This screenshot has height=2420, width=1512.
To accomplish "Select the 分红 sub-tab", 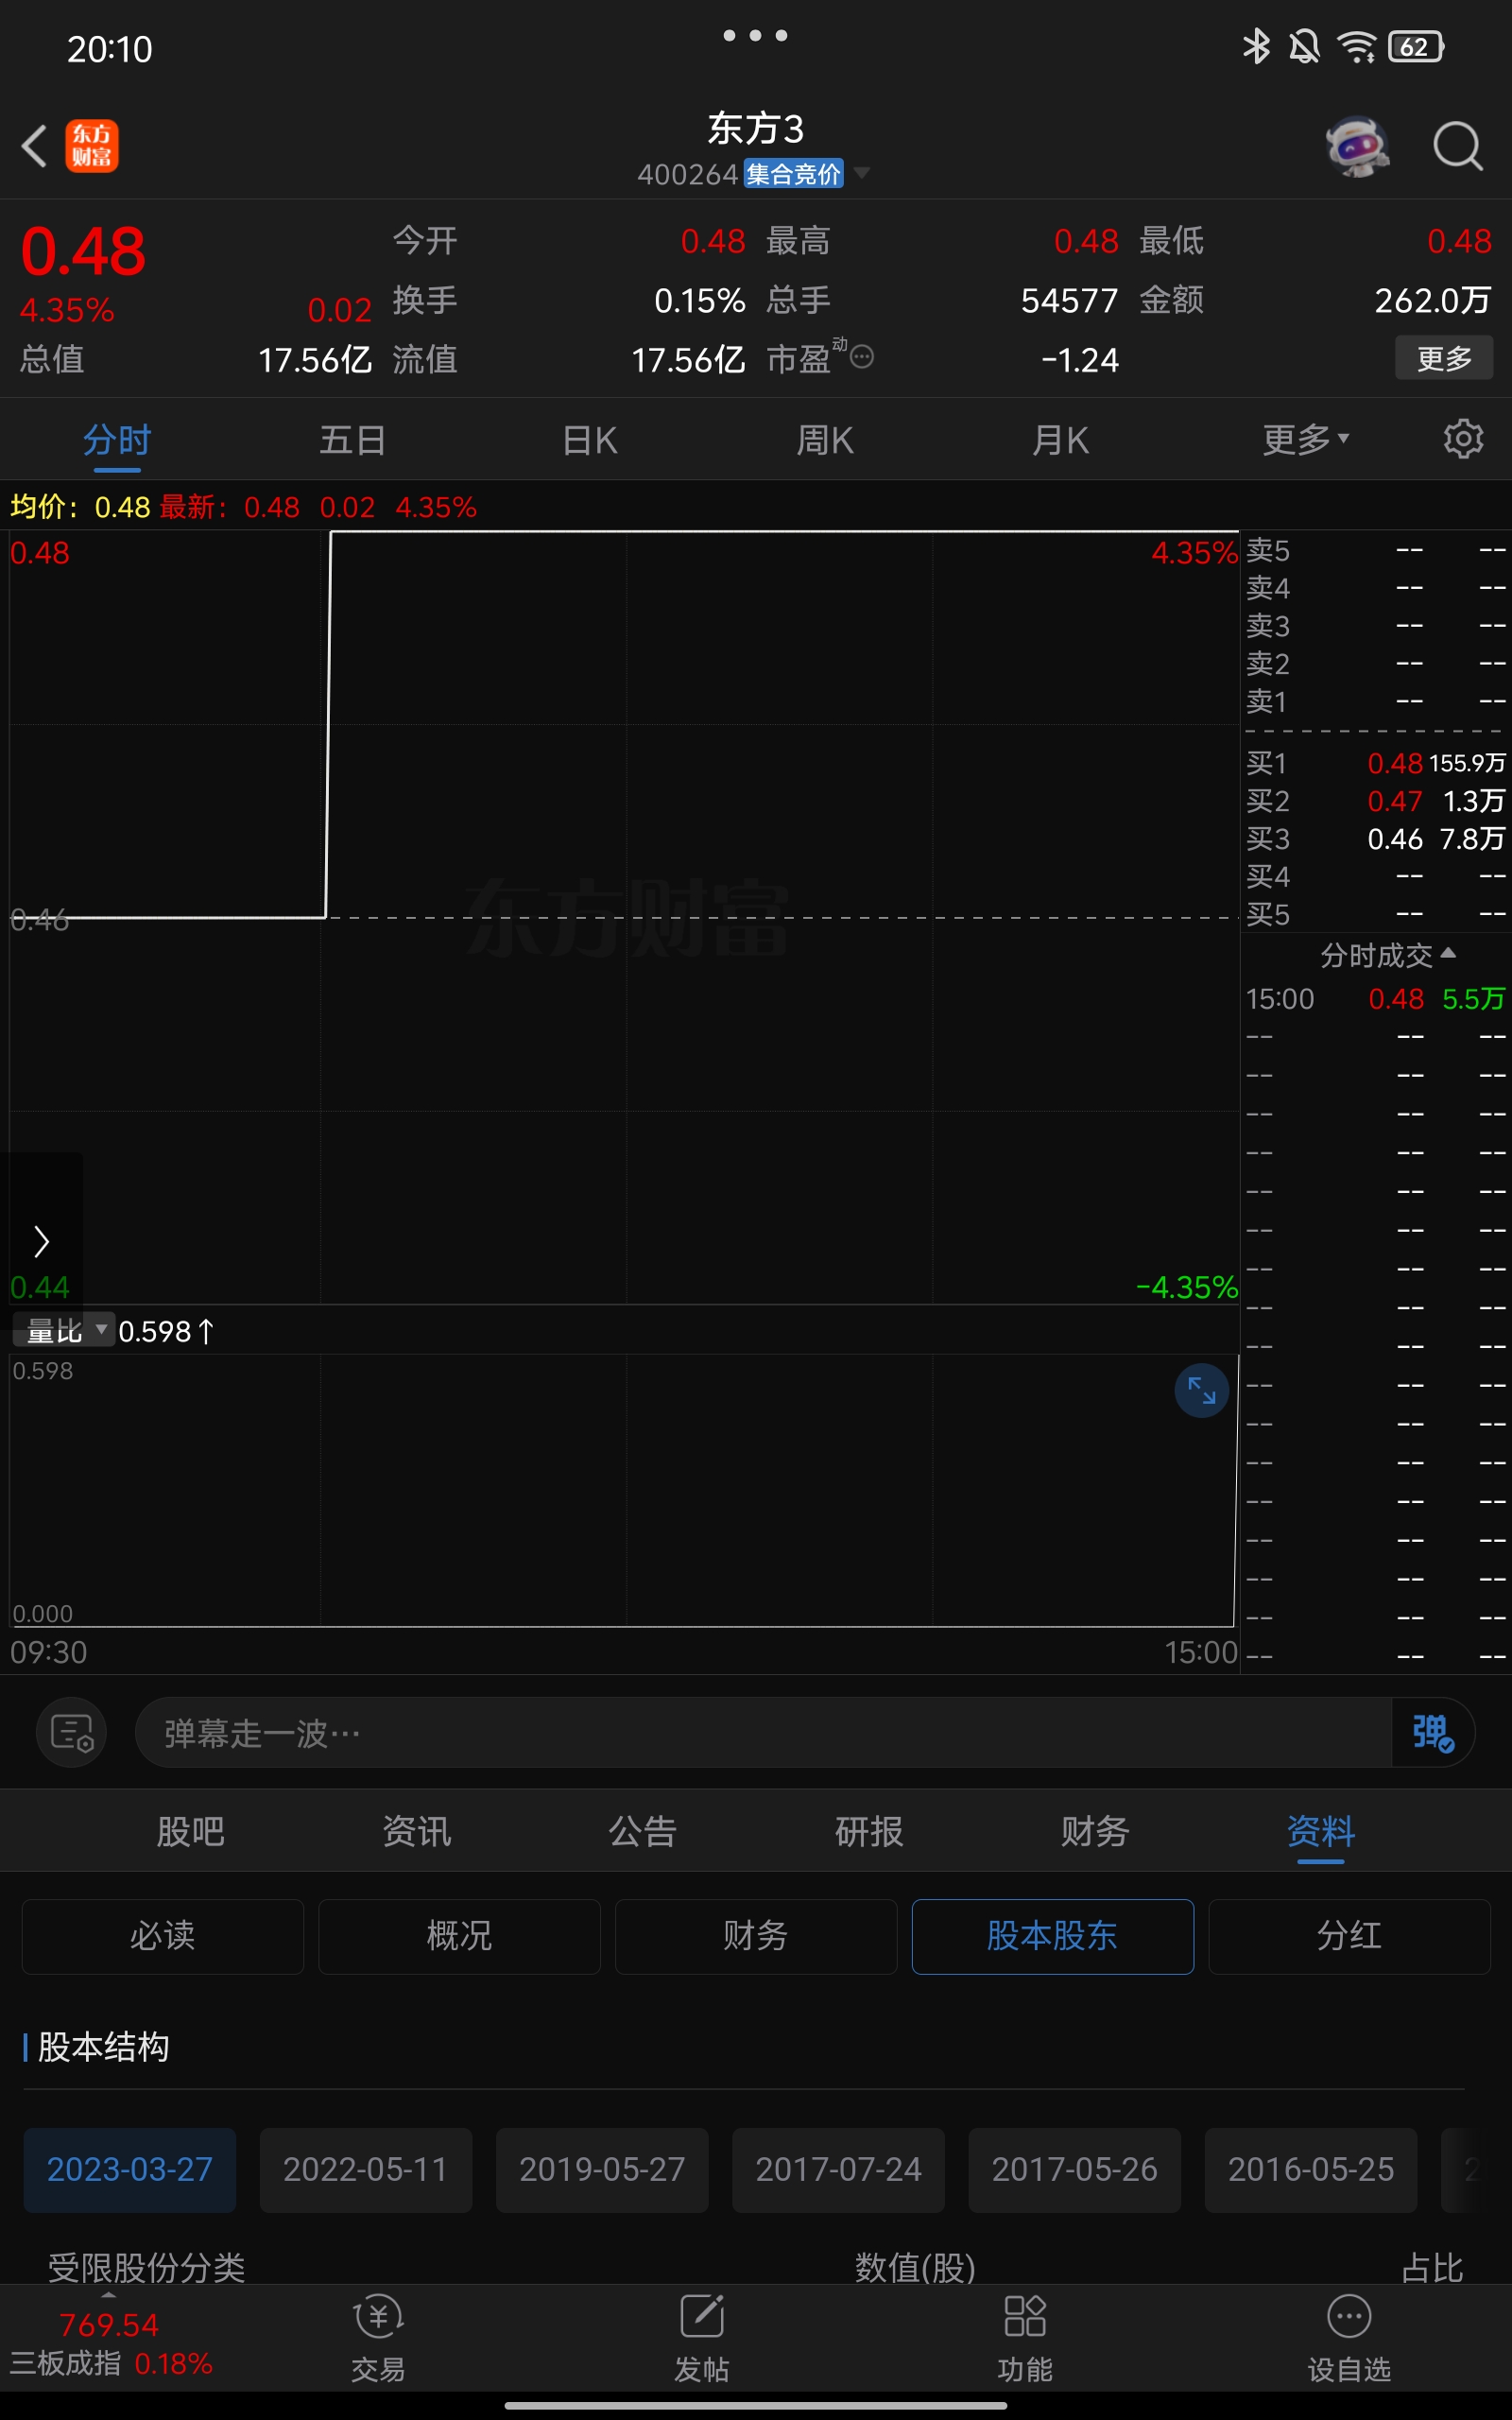I will (x=1349, y=1936).
